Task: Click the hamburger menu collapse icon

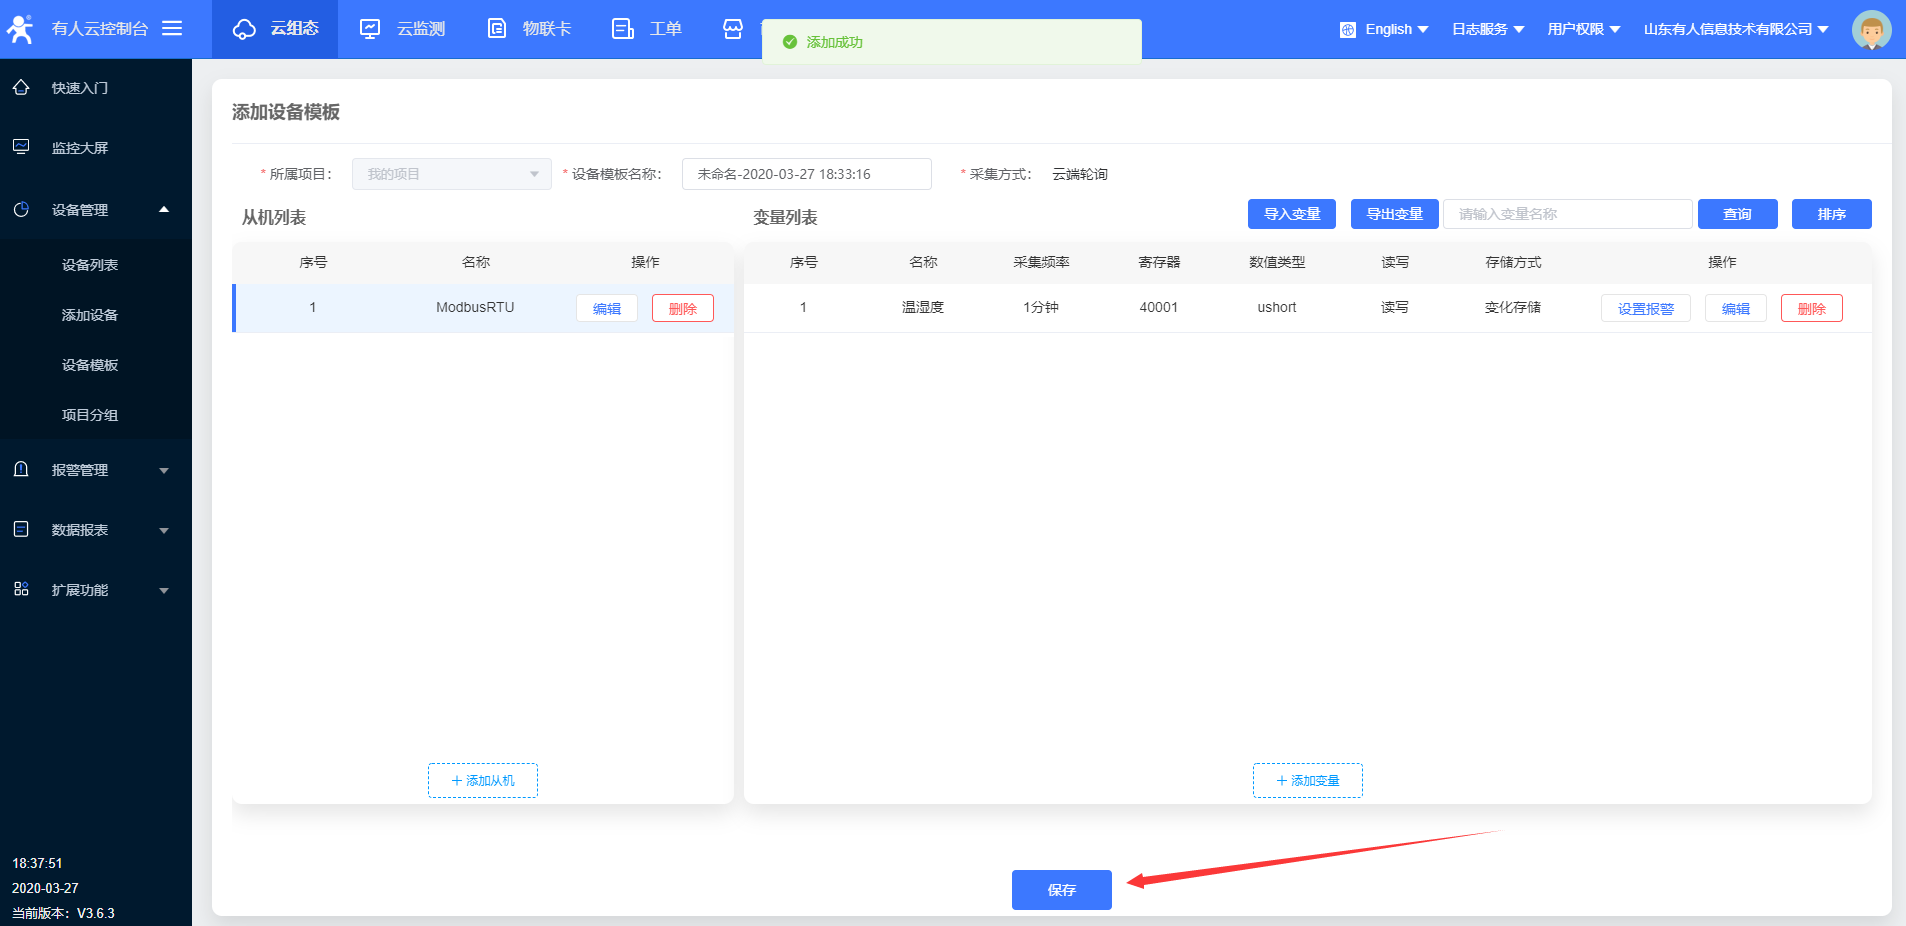Action: pos(172,28)
